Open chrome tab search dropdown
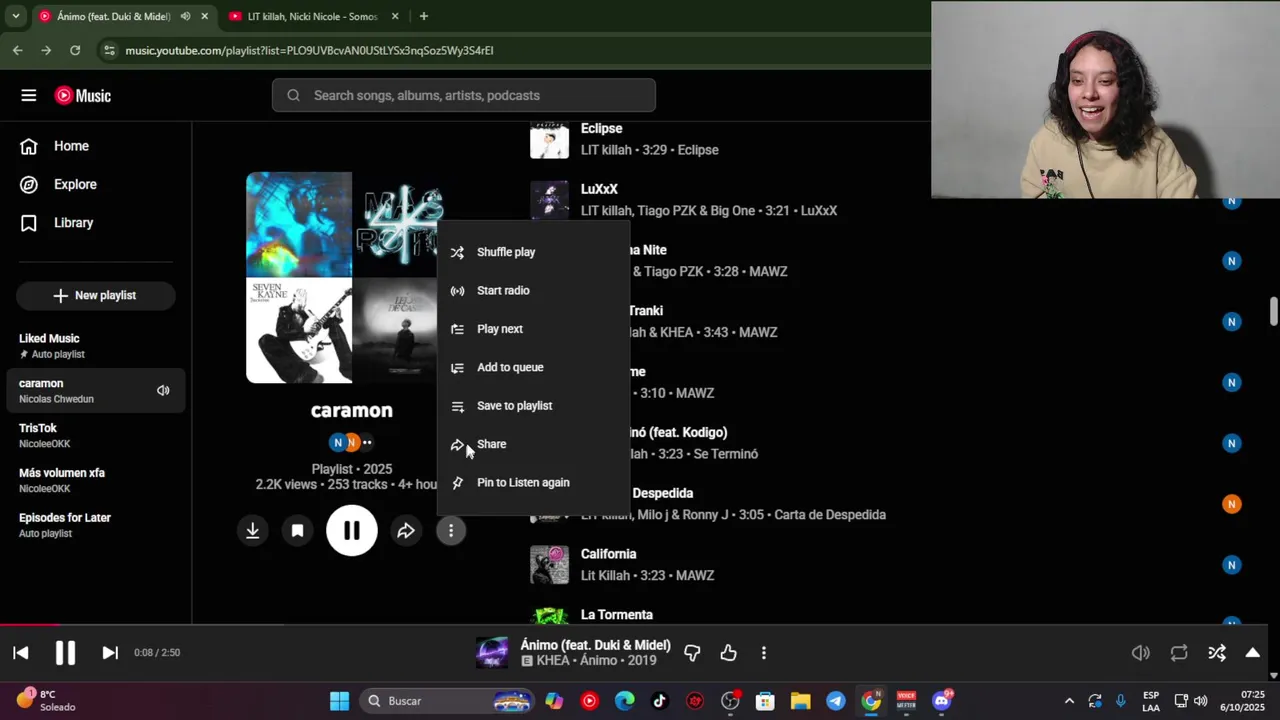Image resolution: width=1280 pixels, height=720 pixels. [15, 16]
